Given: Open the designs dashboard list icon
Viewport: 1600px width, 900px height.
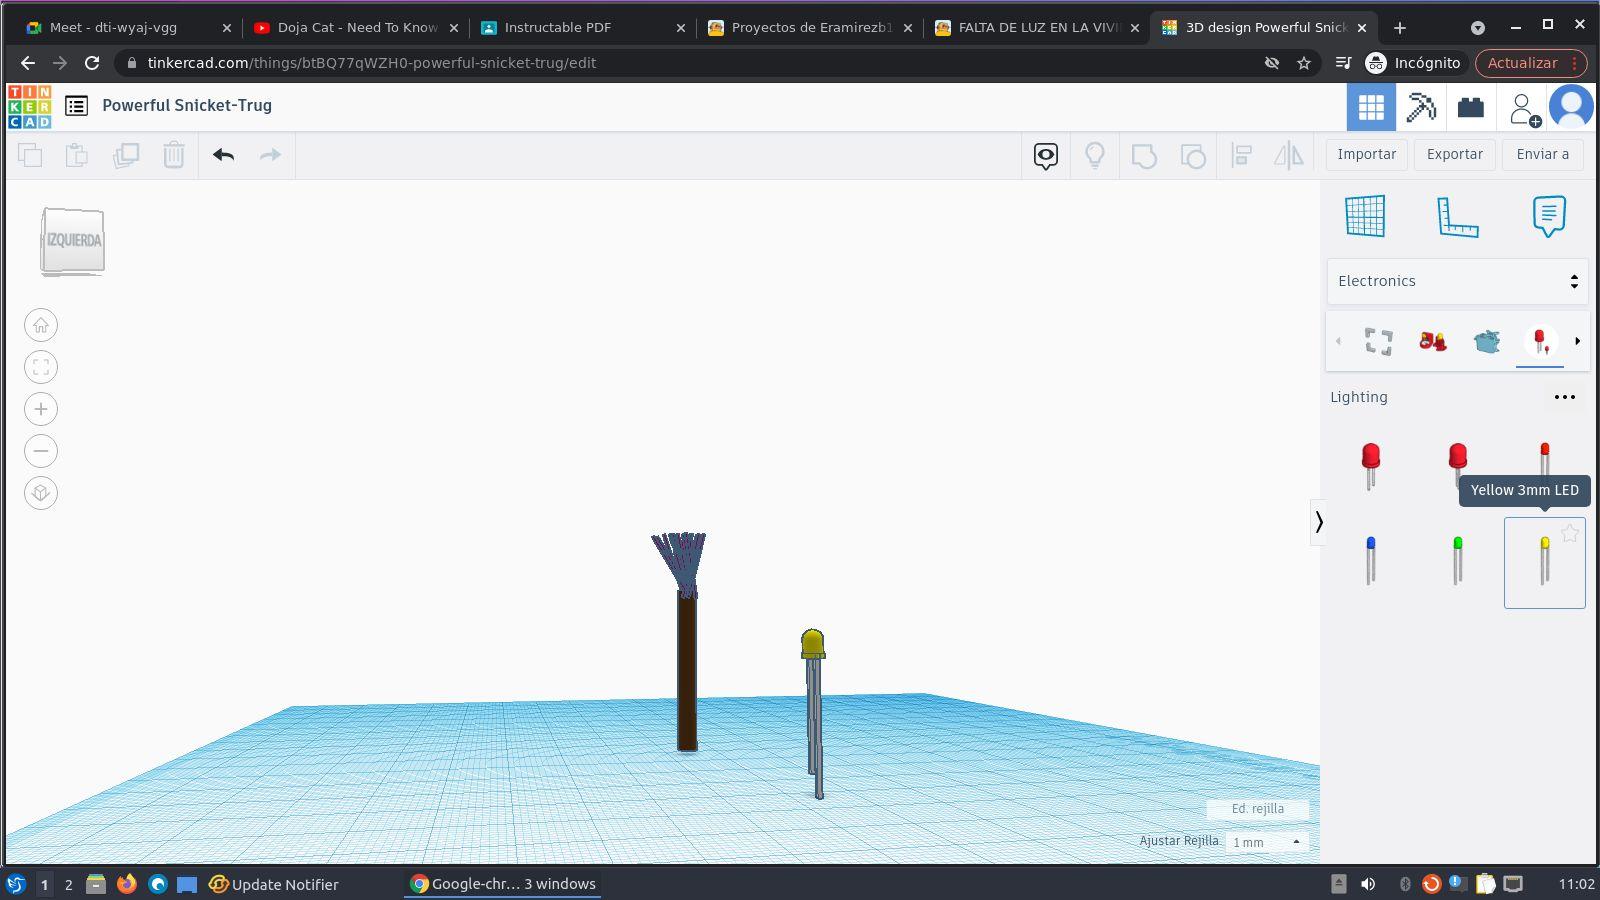Looking at the screenshot, I should point(76,106).
